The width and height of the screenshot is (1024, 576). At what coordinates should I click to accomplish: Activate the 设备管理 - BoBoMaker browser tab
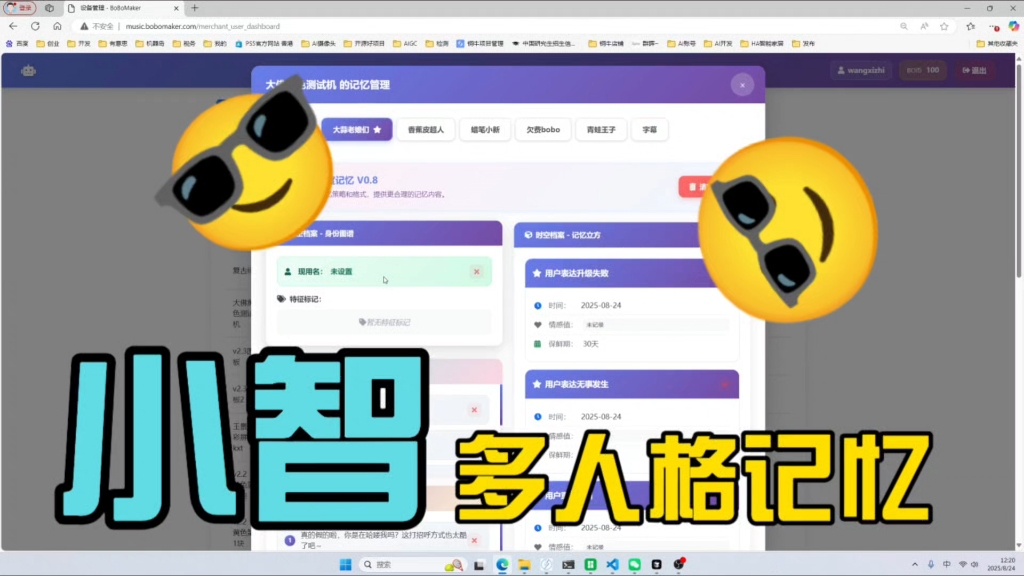[124, 8]
